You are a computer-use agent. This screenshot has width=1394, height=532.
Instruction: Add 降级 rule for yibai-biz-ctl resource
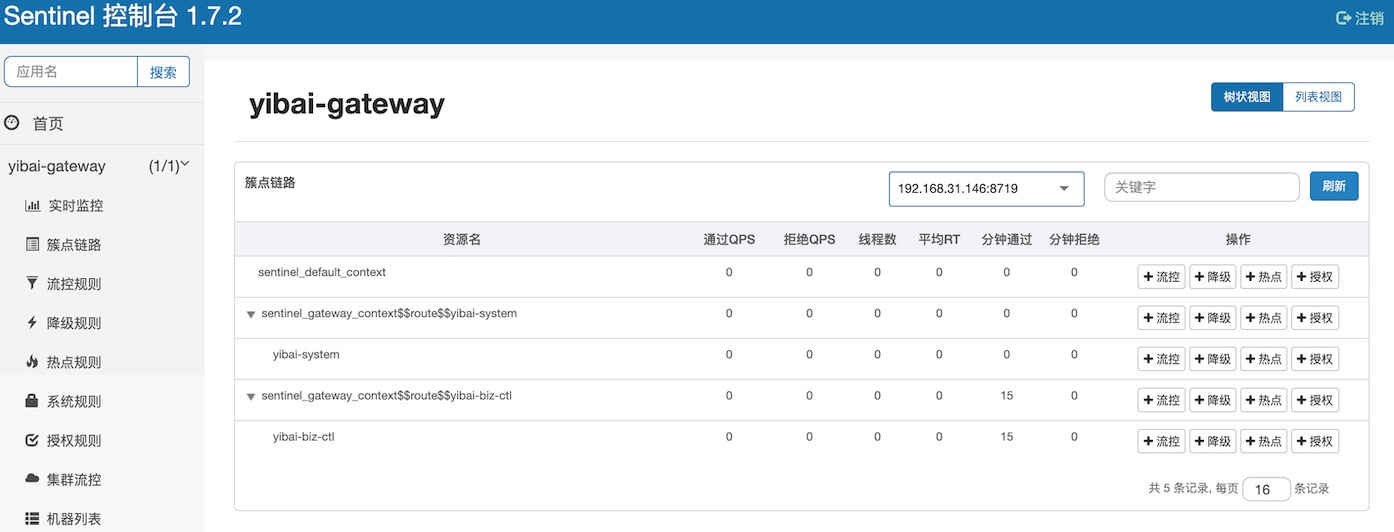pos(1212,441)
